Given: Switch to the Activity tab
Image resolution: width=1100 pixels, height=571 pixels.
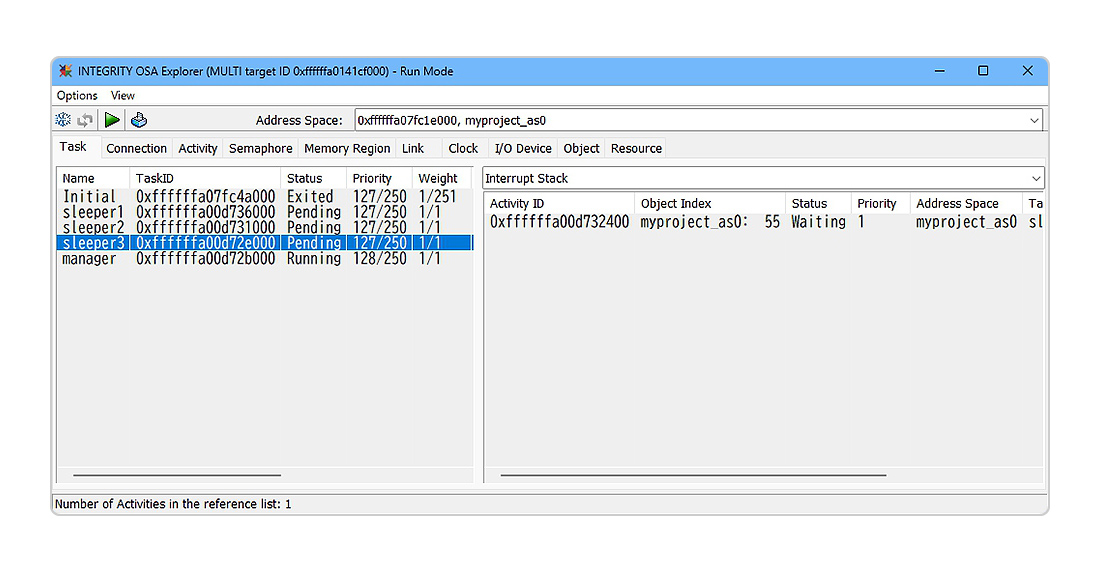Looking at the screenshot, I should pos(198,149).
